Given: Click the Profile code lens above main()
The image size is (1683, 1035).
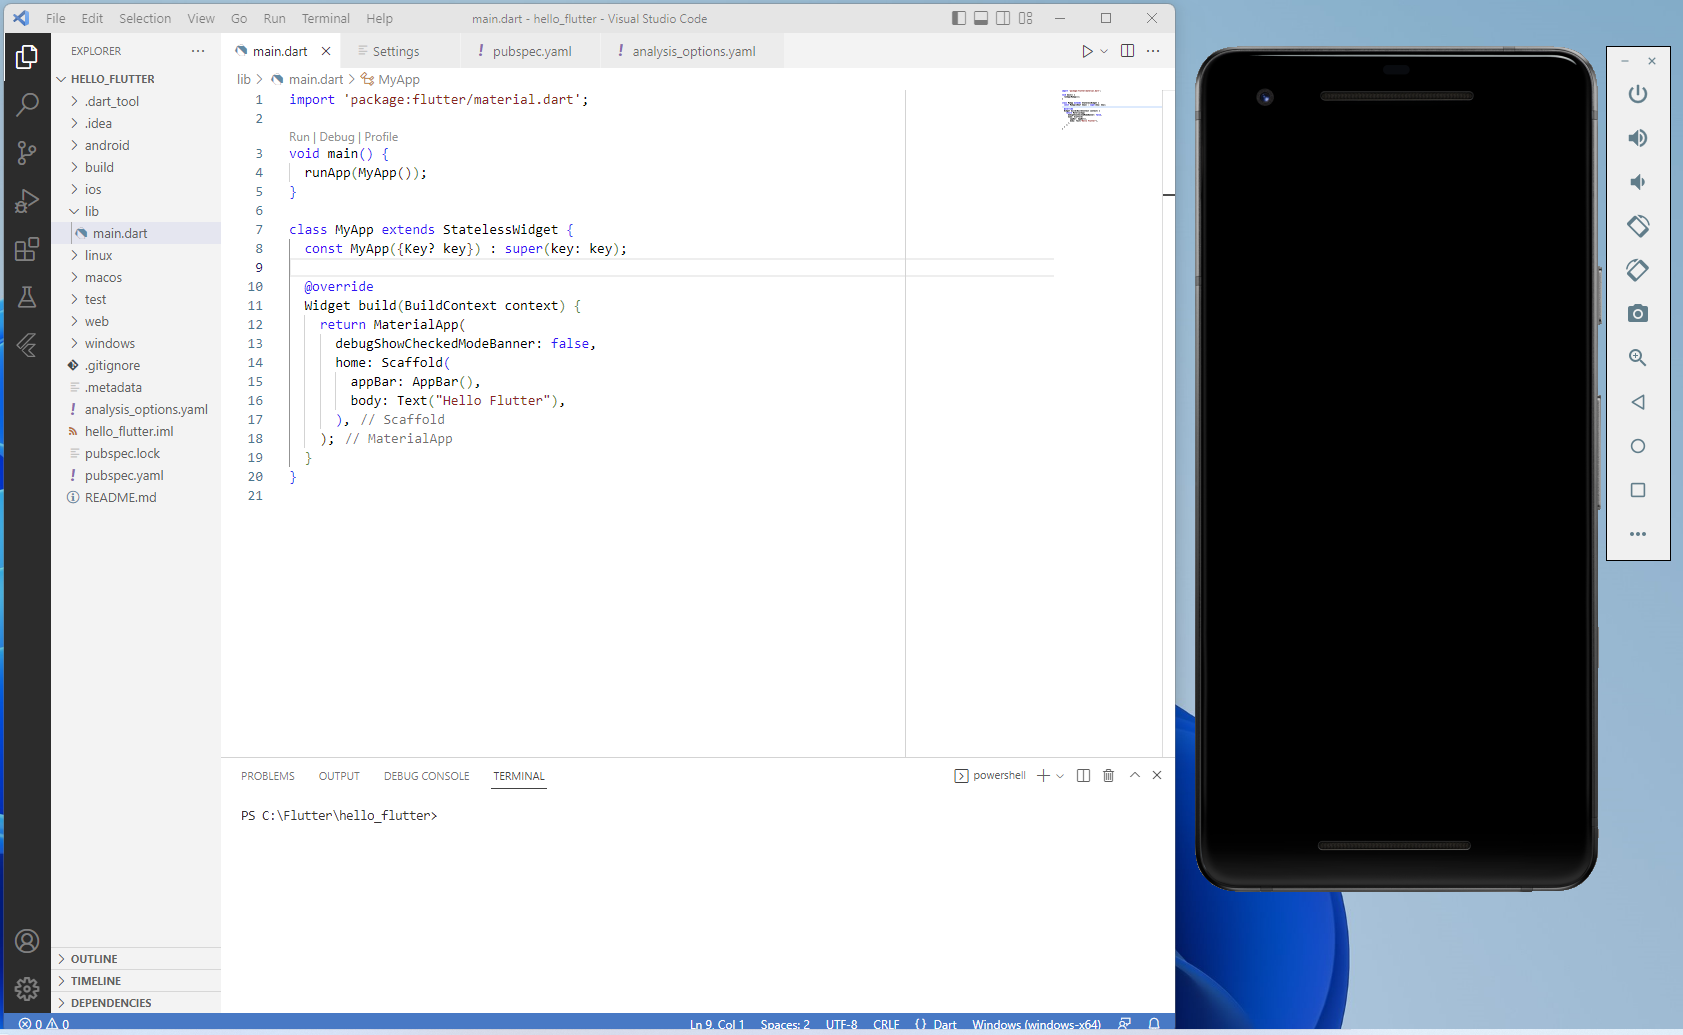Looking at the screenshot, I should point(381,137).
